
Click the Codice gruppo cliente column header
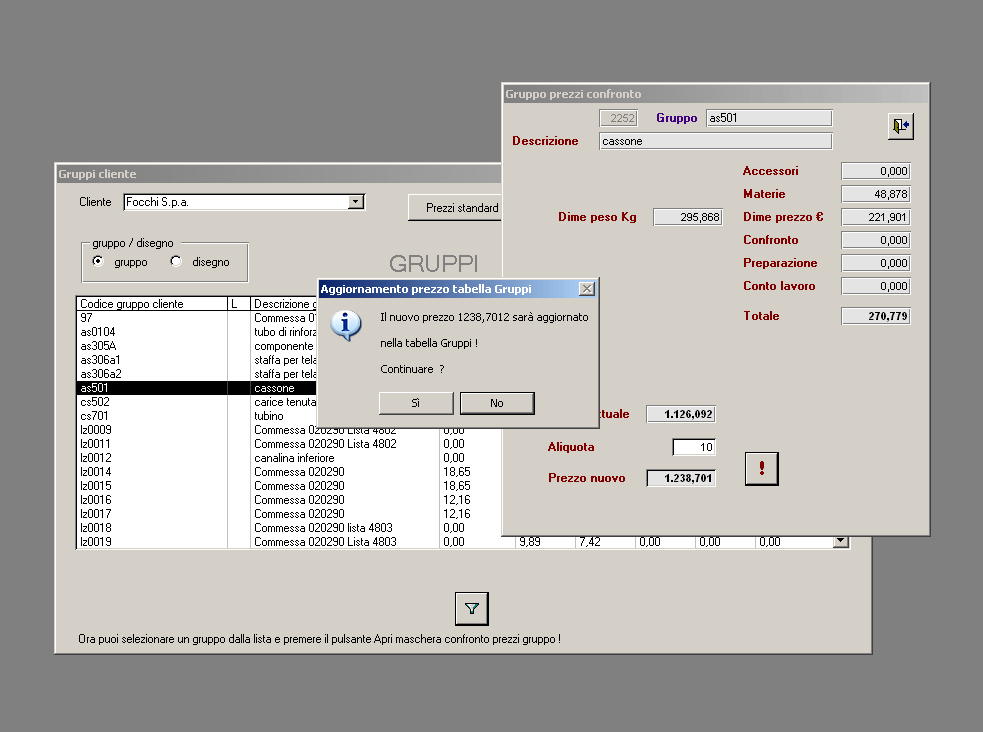(152, 303)
